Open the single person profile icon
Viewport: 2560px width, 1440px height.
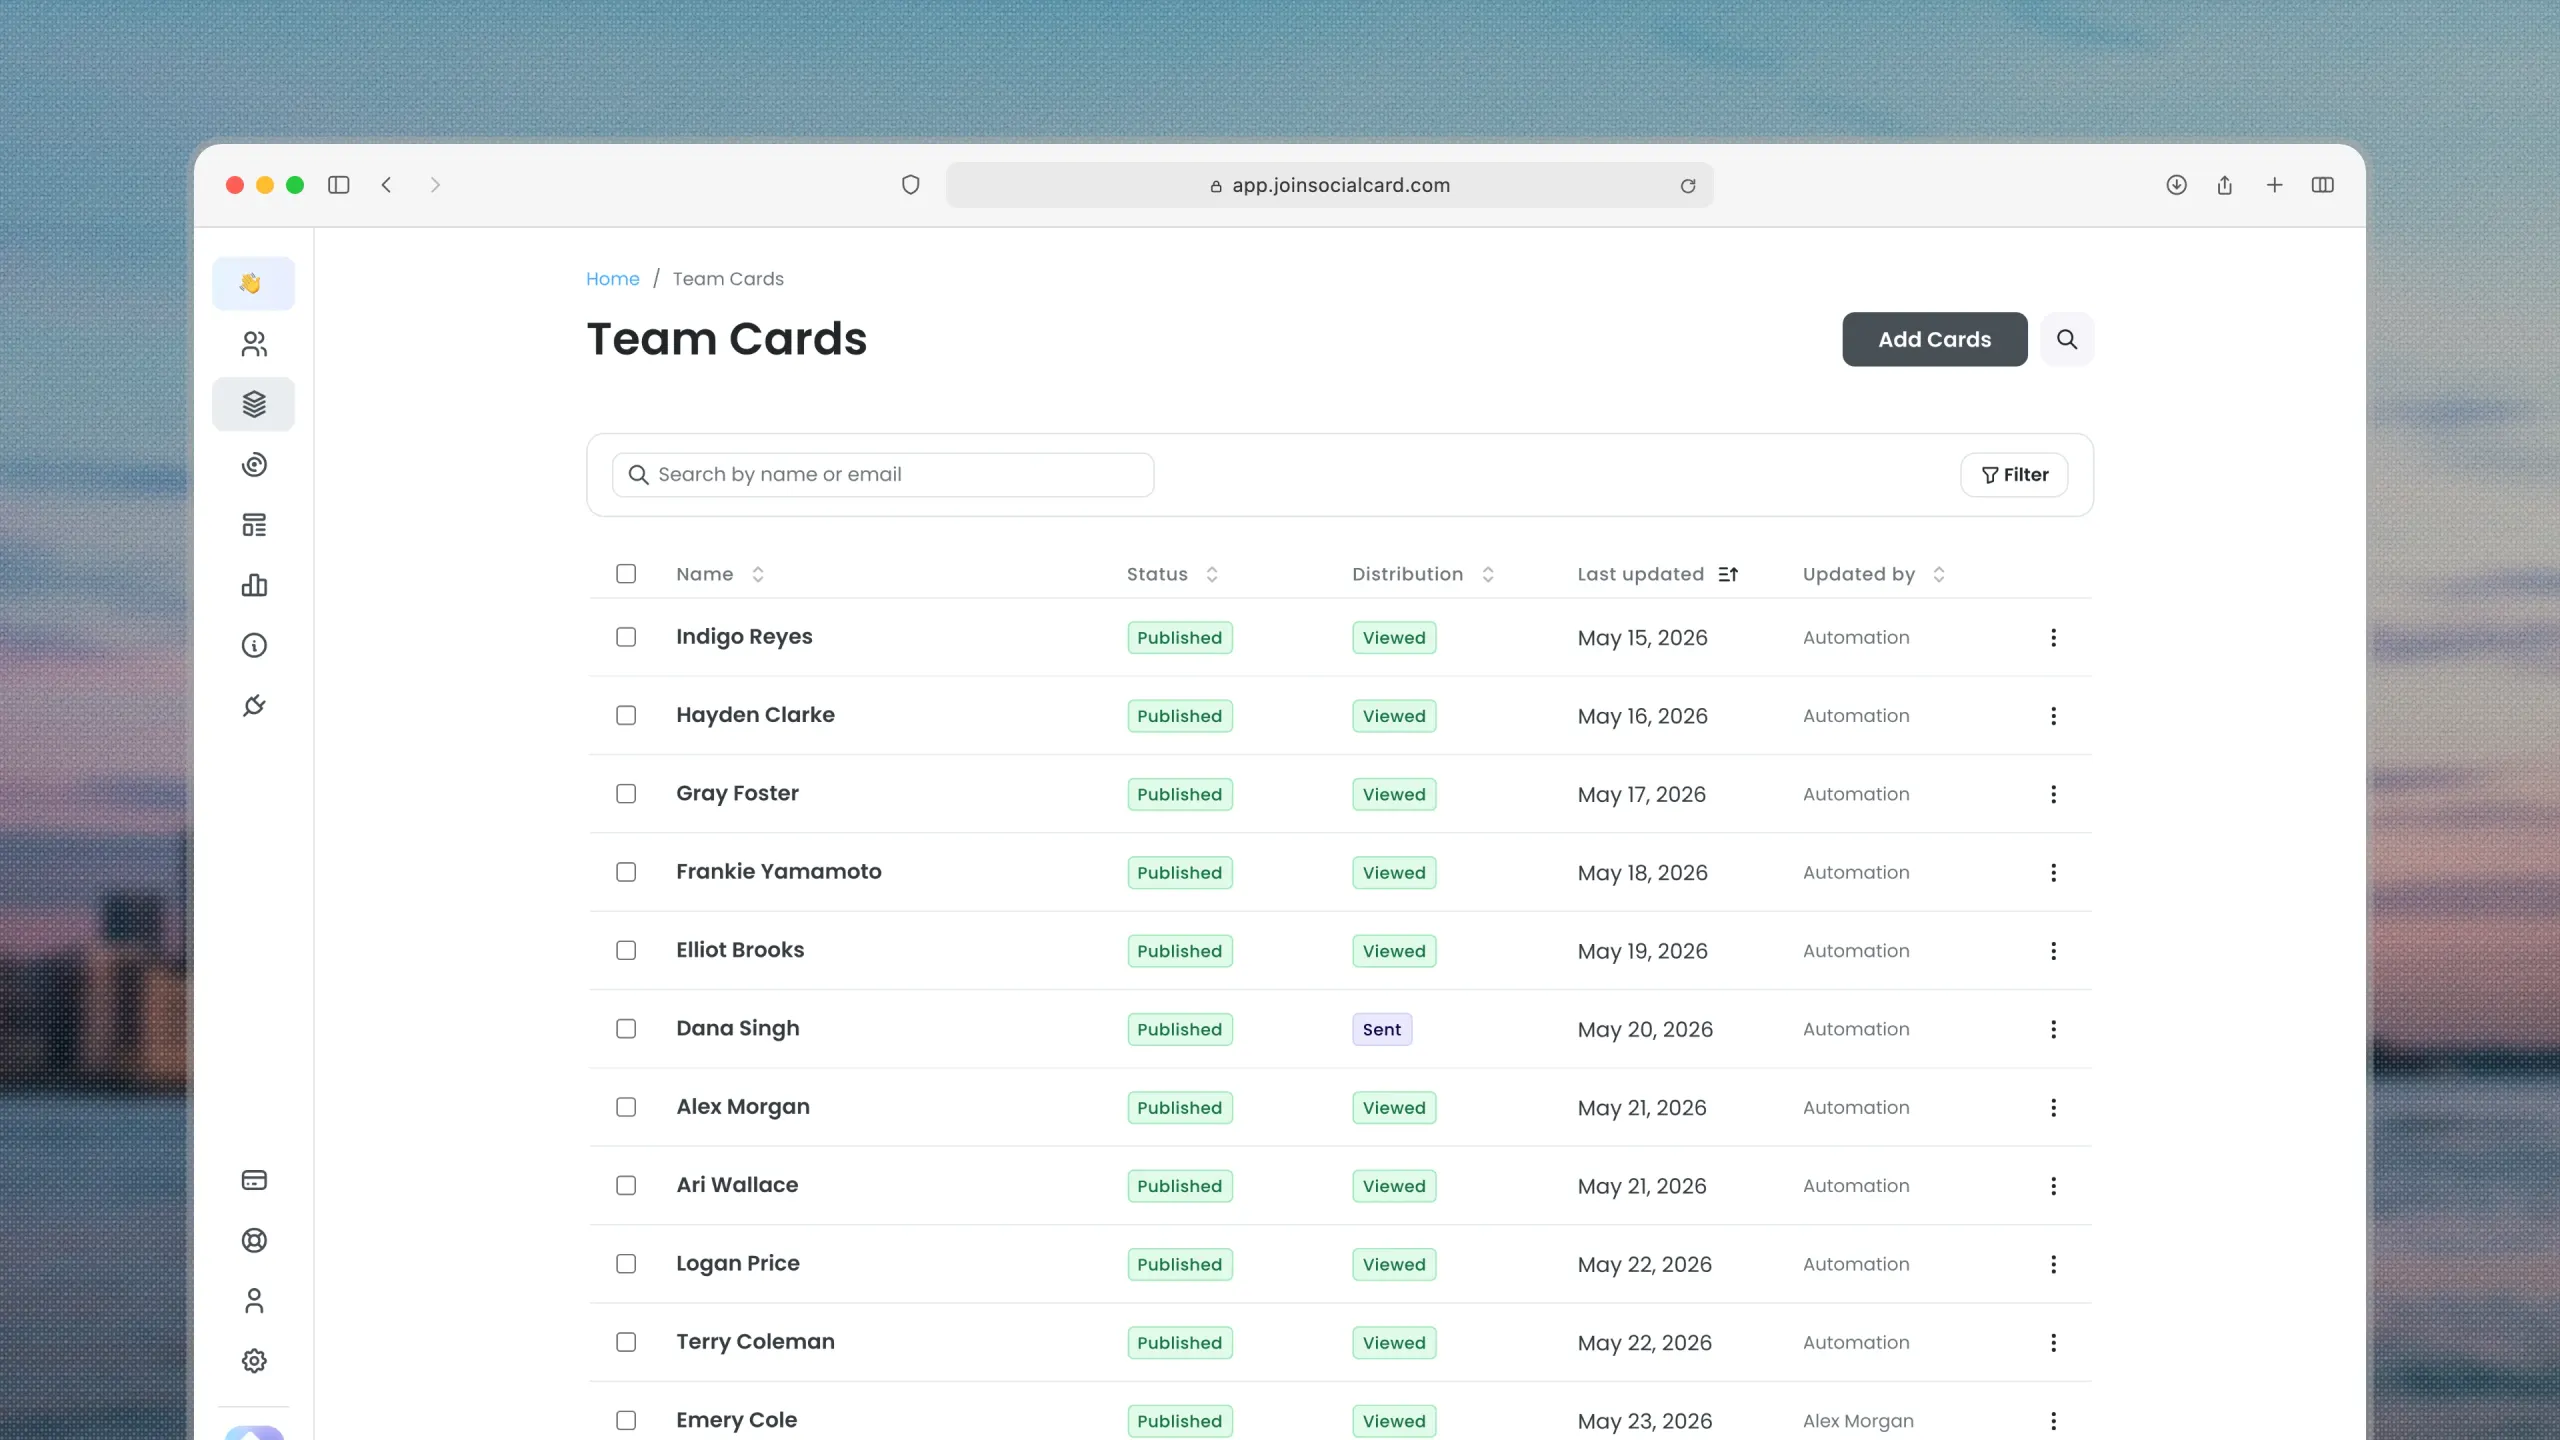click(x=254, y=1301)
